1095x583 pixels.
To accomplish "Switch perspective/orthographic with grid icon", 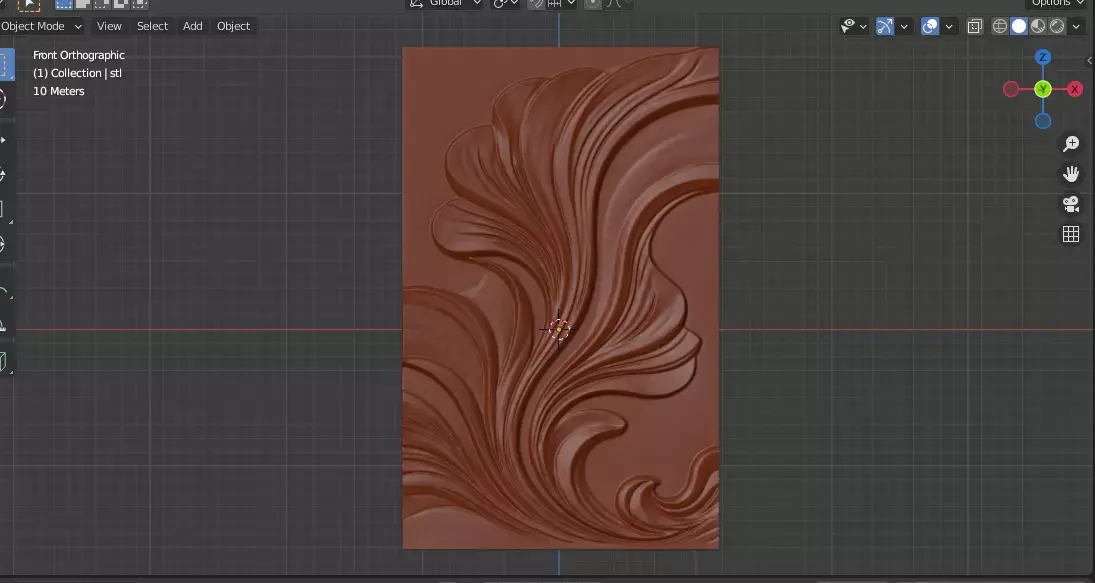I will (1071, 234).
